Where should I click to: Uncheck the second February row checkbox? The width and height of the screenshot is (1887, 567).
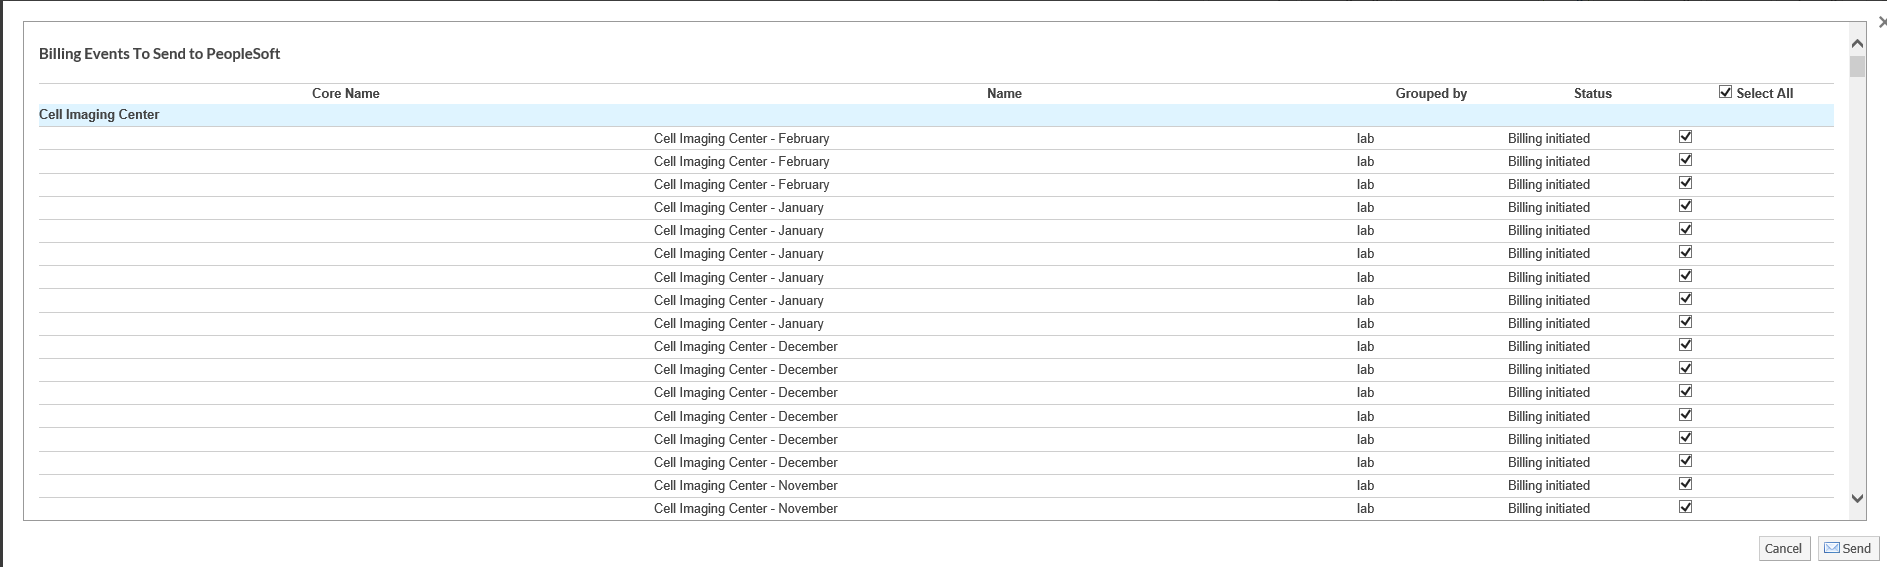(1685, 160)
